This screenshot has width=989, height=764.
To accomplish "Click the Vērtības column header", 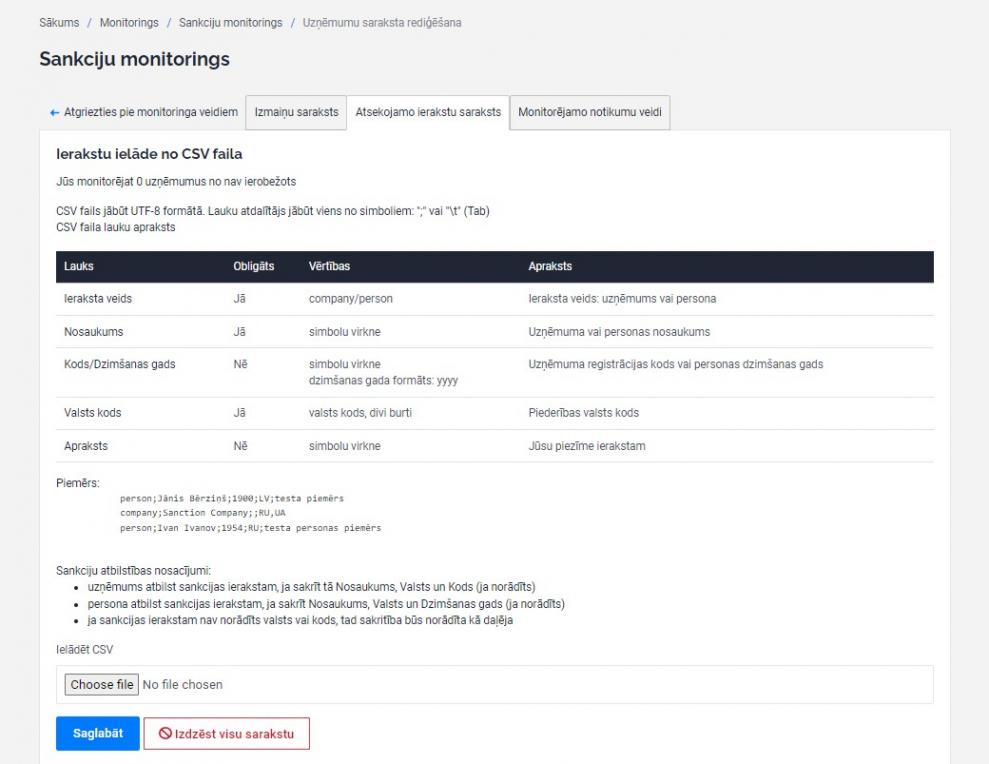I will 328,267.
